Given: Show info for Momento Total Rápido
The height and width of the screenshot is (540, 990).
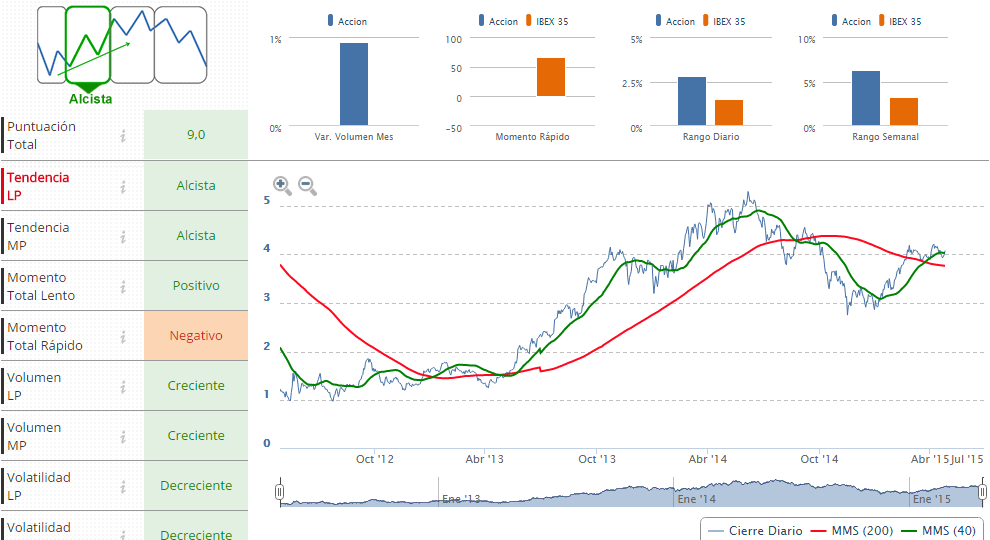Looking at the screenshot, I should 123,336.
